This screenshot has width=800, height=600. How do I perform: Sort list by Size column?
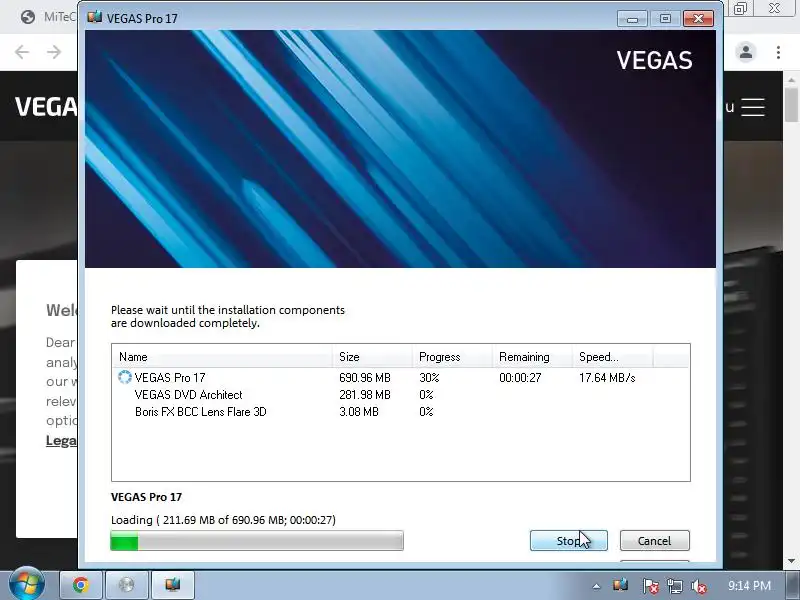click(x=372, y=357)
